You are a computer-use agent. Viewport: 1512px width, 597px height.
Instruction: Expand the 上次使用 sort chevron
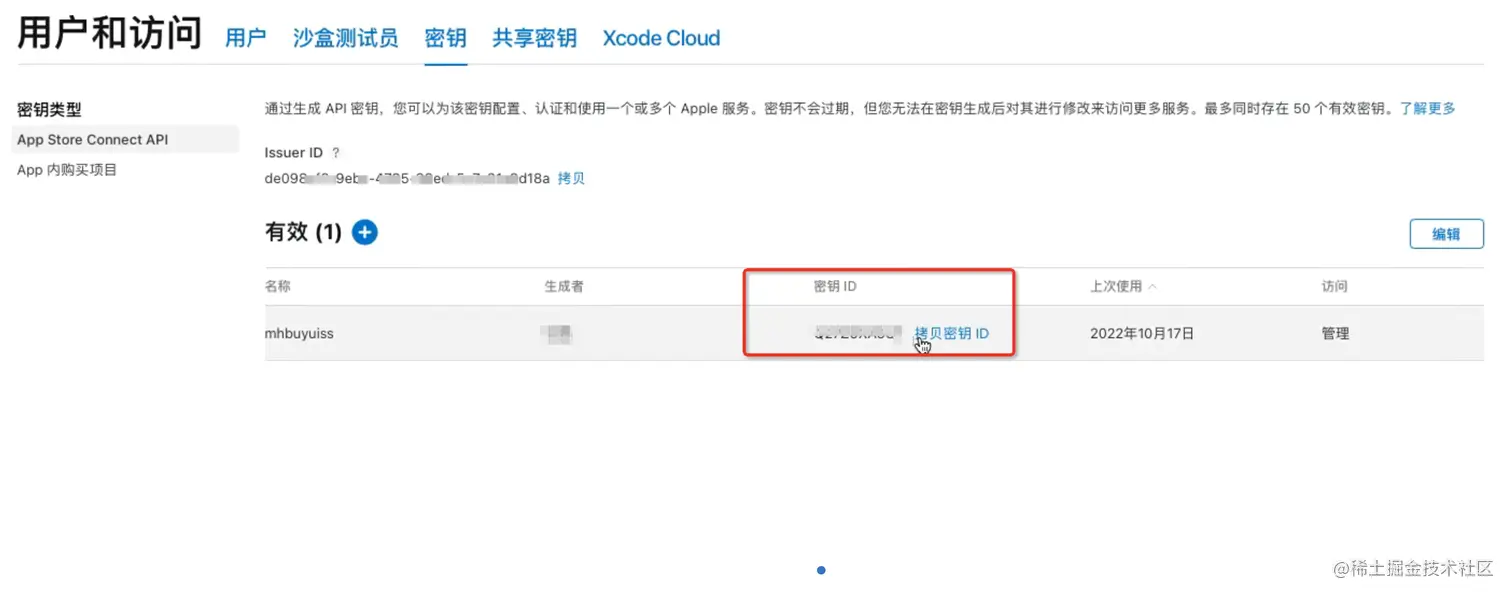pyautogui.click(x=1150, y=285)
